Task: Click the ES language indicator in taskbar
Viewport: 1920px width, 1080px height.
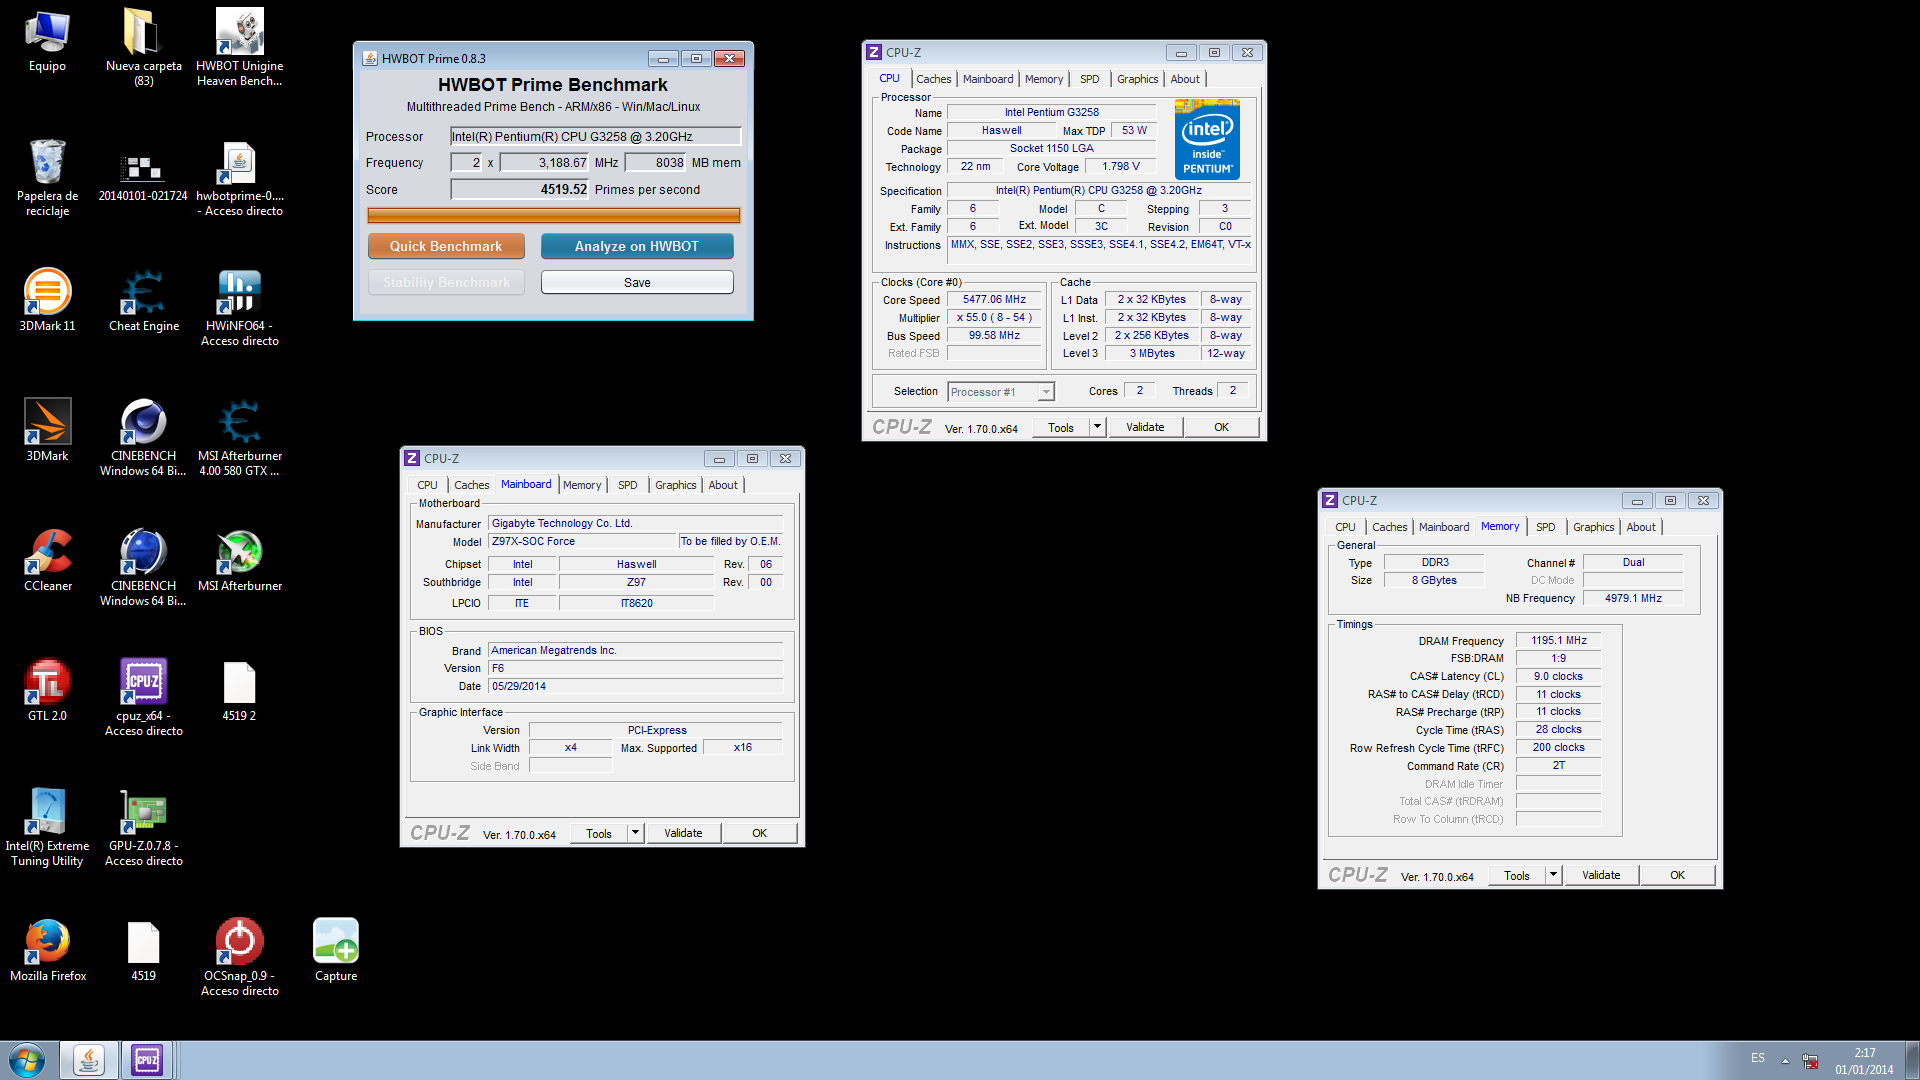Action: pos(1757,1058)
